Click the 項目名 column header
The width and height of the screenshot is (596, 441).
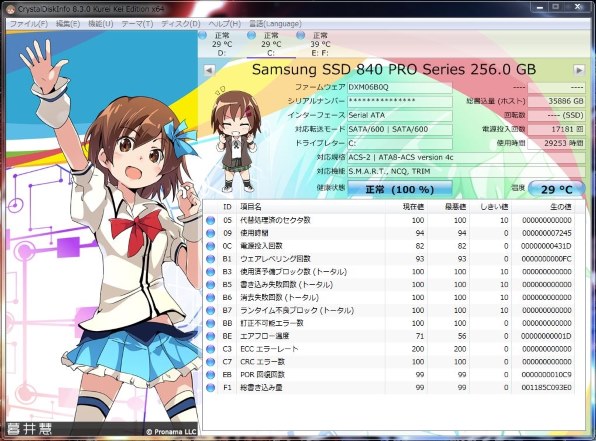311,207
